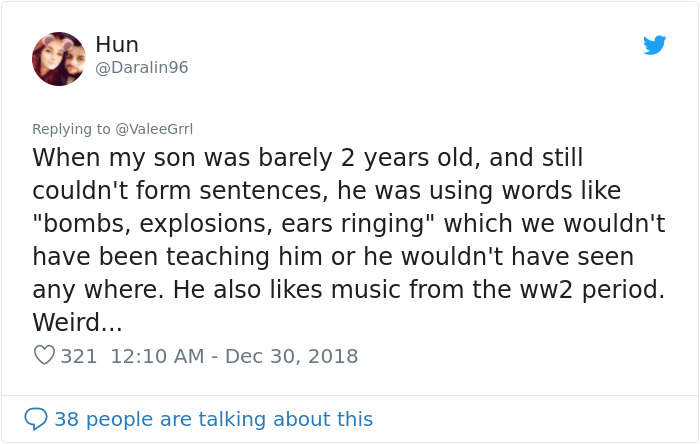
Task: Click the word "Weird..." in the tweet
Action: point(76,324)
